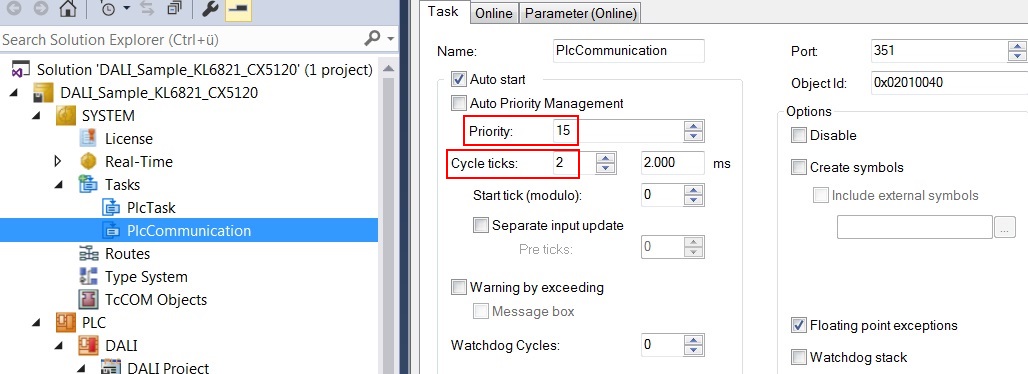Click the Collapse All toolbar icon

pos(174,9)
